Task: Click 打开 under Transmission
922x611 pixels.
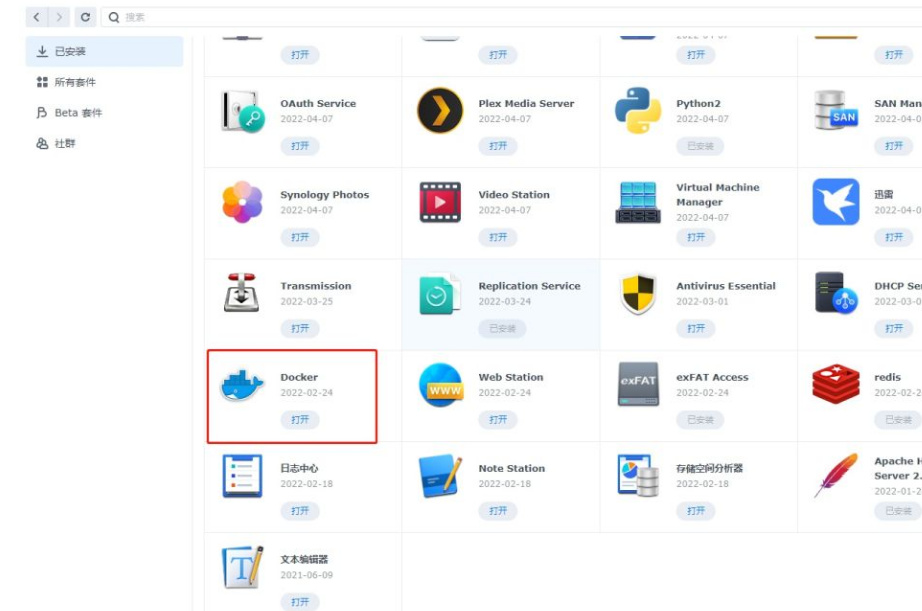Action: (x=300, y=328)
